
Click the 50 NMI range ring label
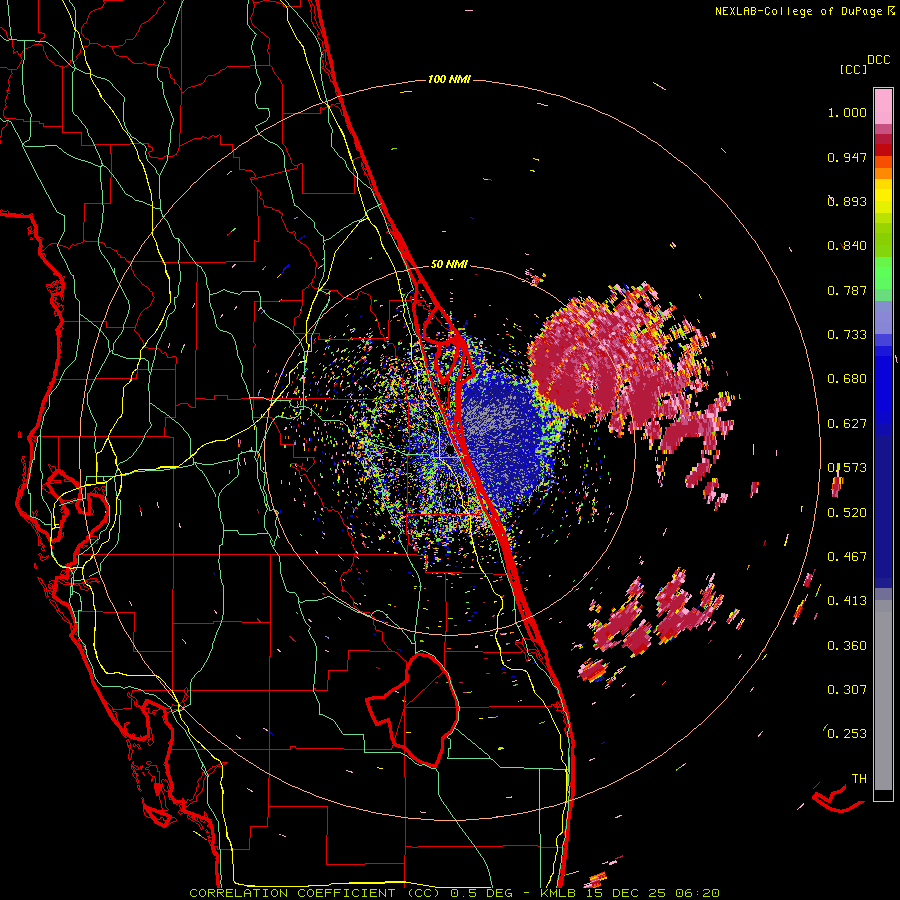click(449, 265)
